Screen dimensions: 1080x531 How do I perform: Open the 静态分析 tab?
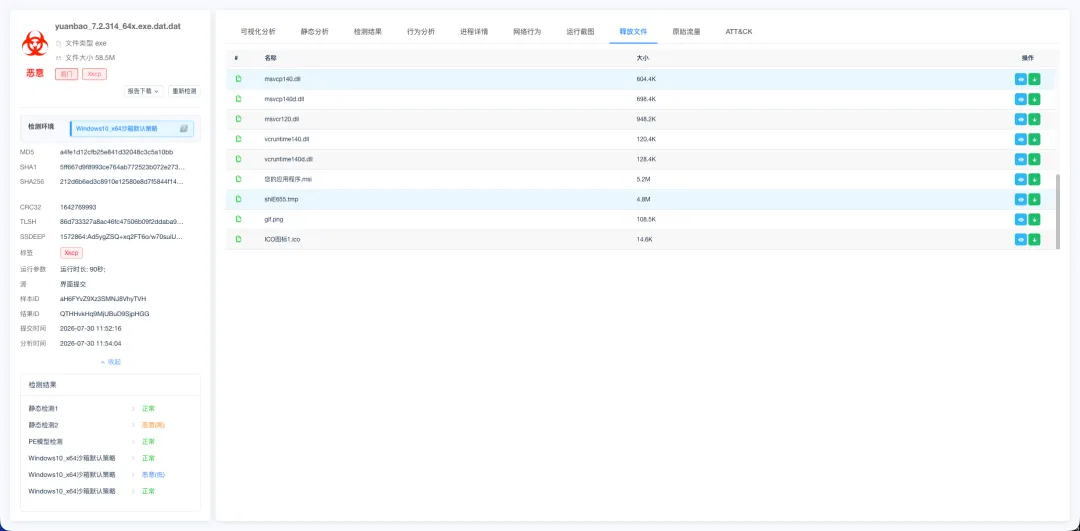(314, 32)
